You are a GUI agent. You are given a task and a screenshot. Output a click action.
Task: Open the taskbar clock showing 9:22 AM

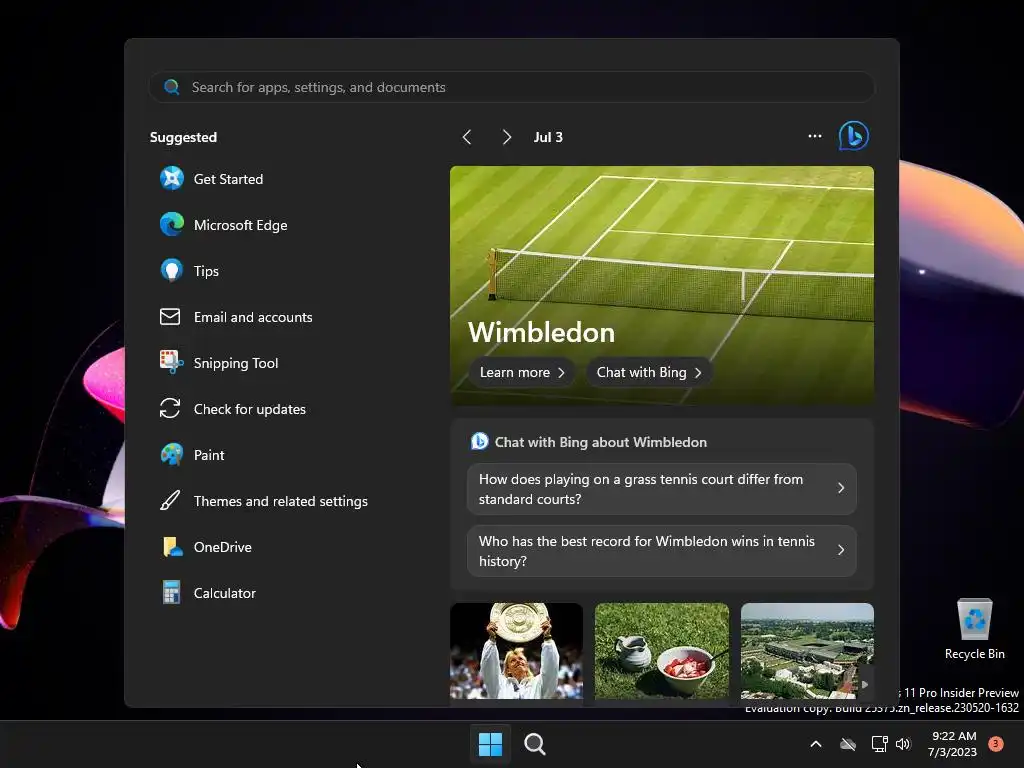coord(953,744)
